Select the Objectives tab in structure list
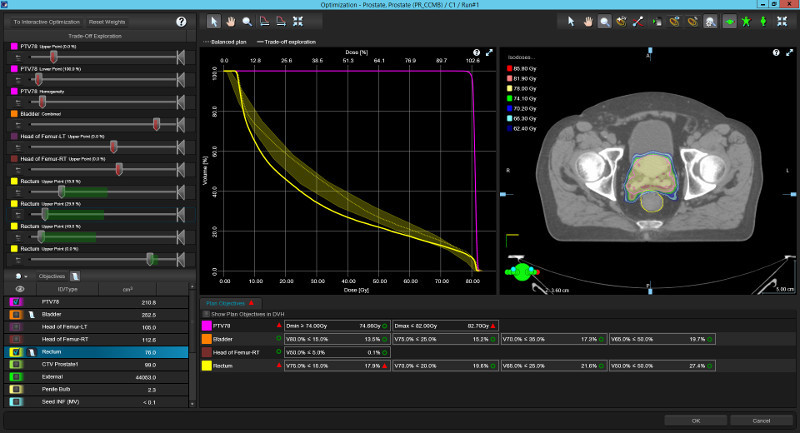This screenshot has height=433, width=800. coord(52,275)
